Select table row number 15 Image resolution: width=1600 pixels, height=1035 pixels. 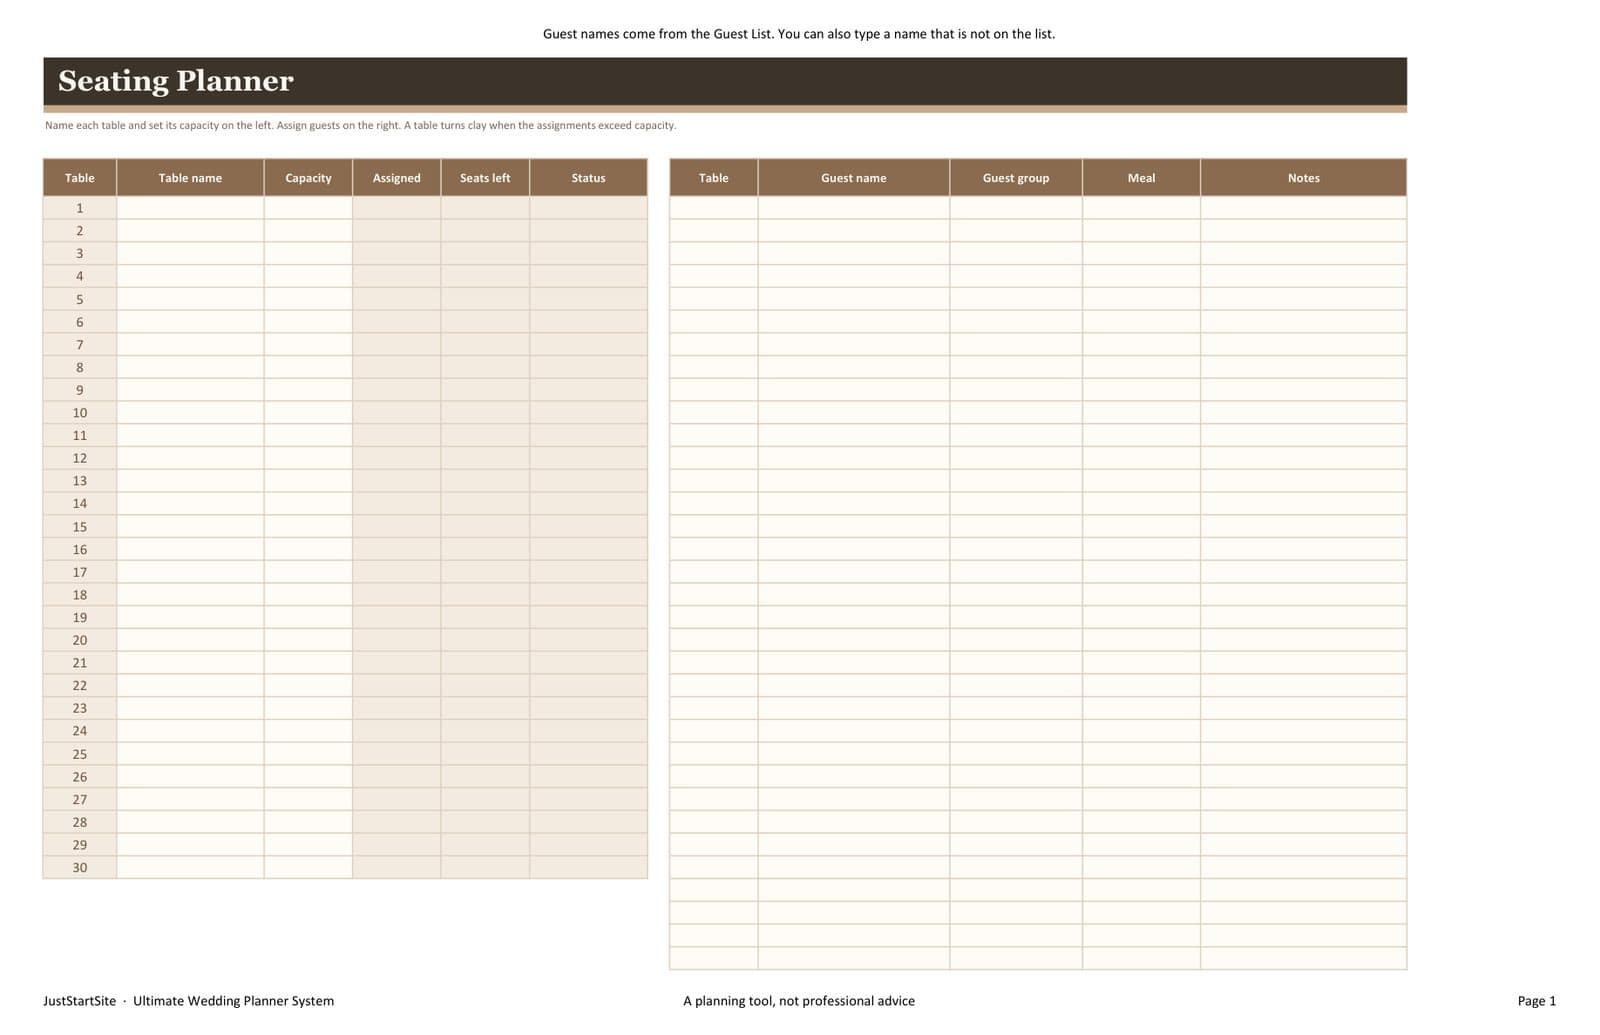(80, 527)
